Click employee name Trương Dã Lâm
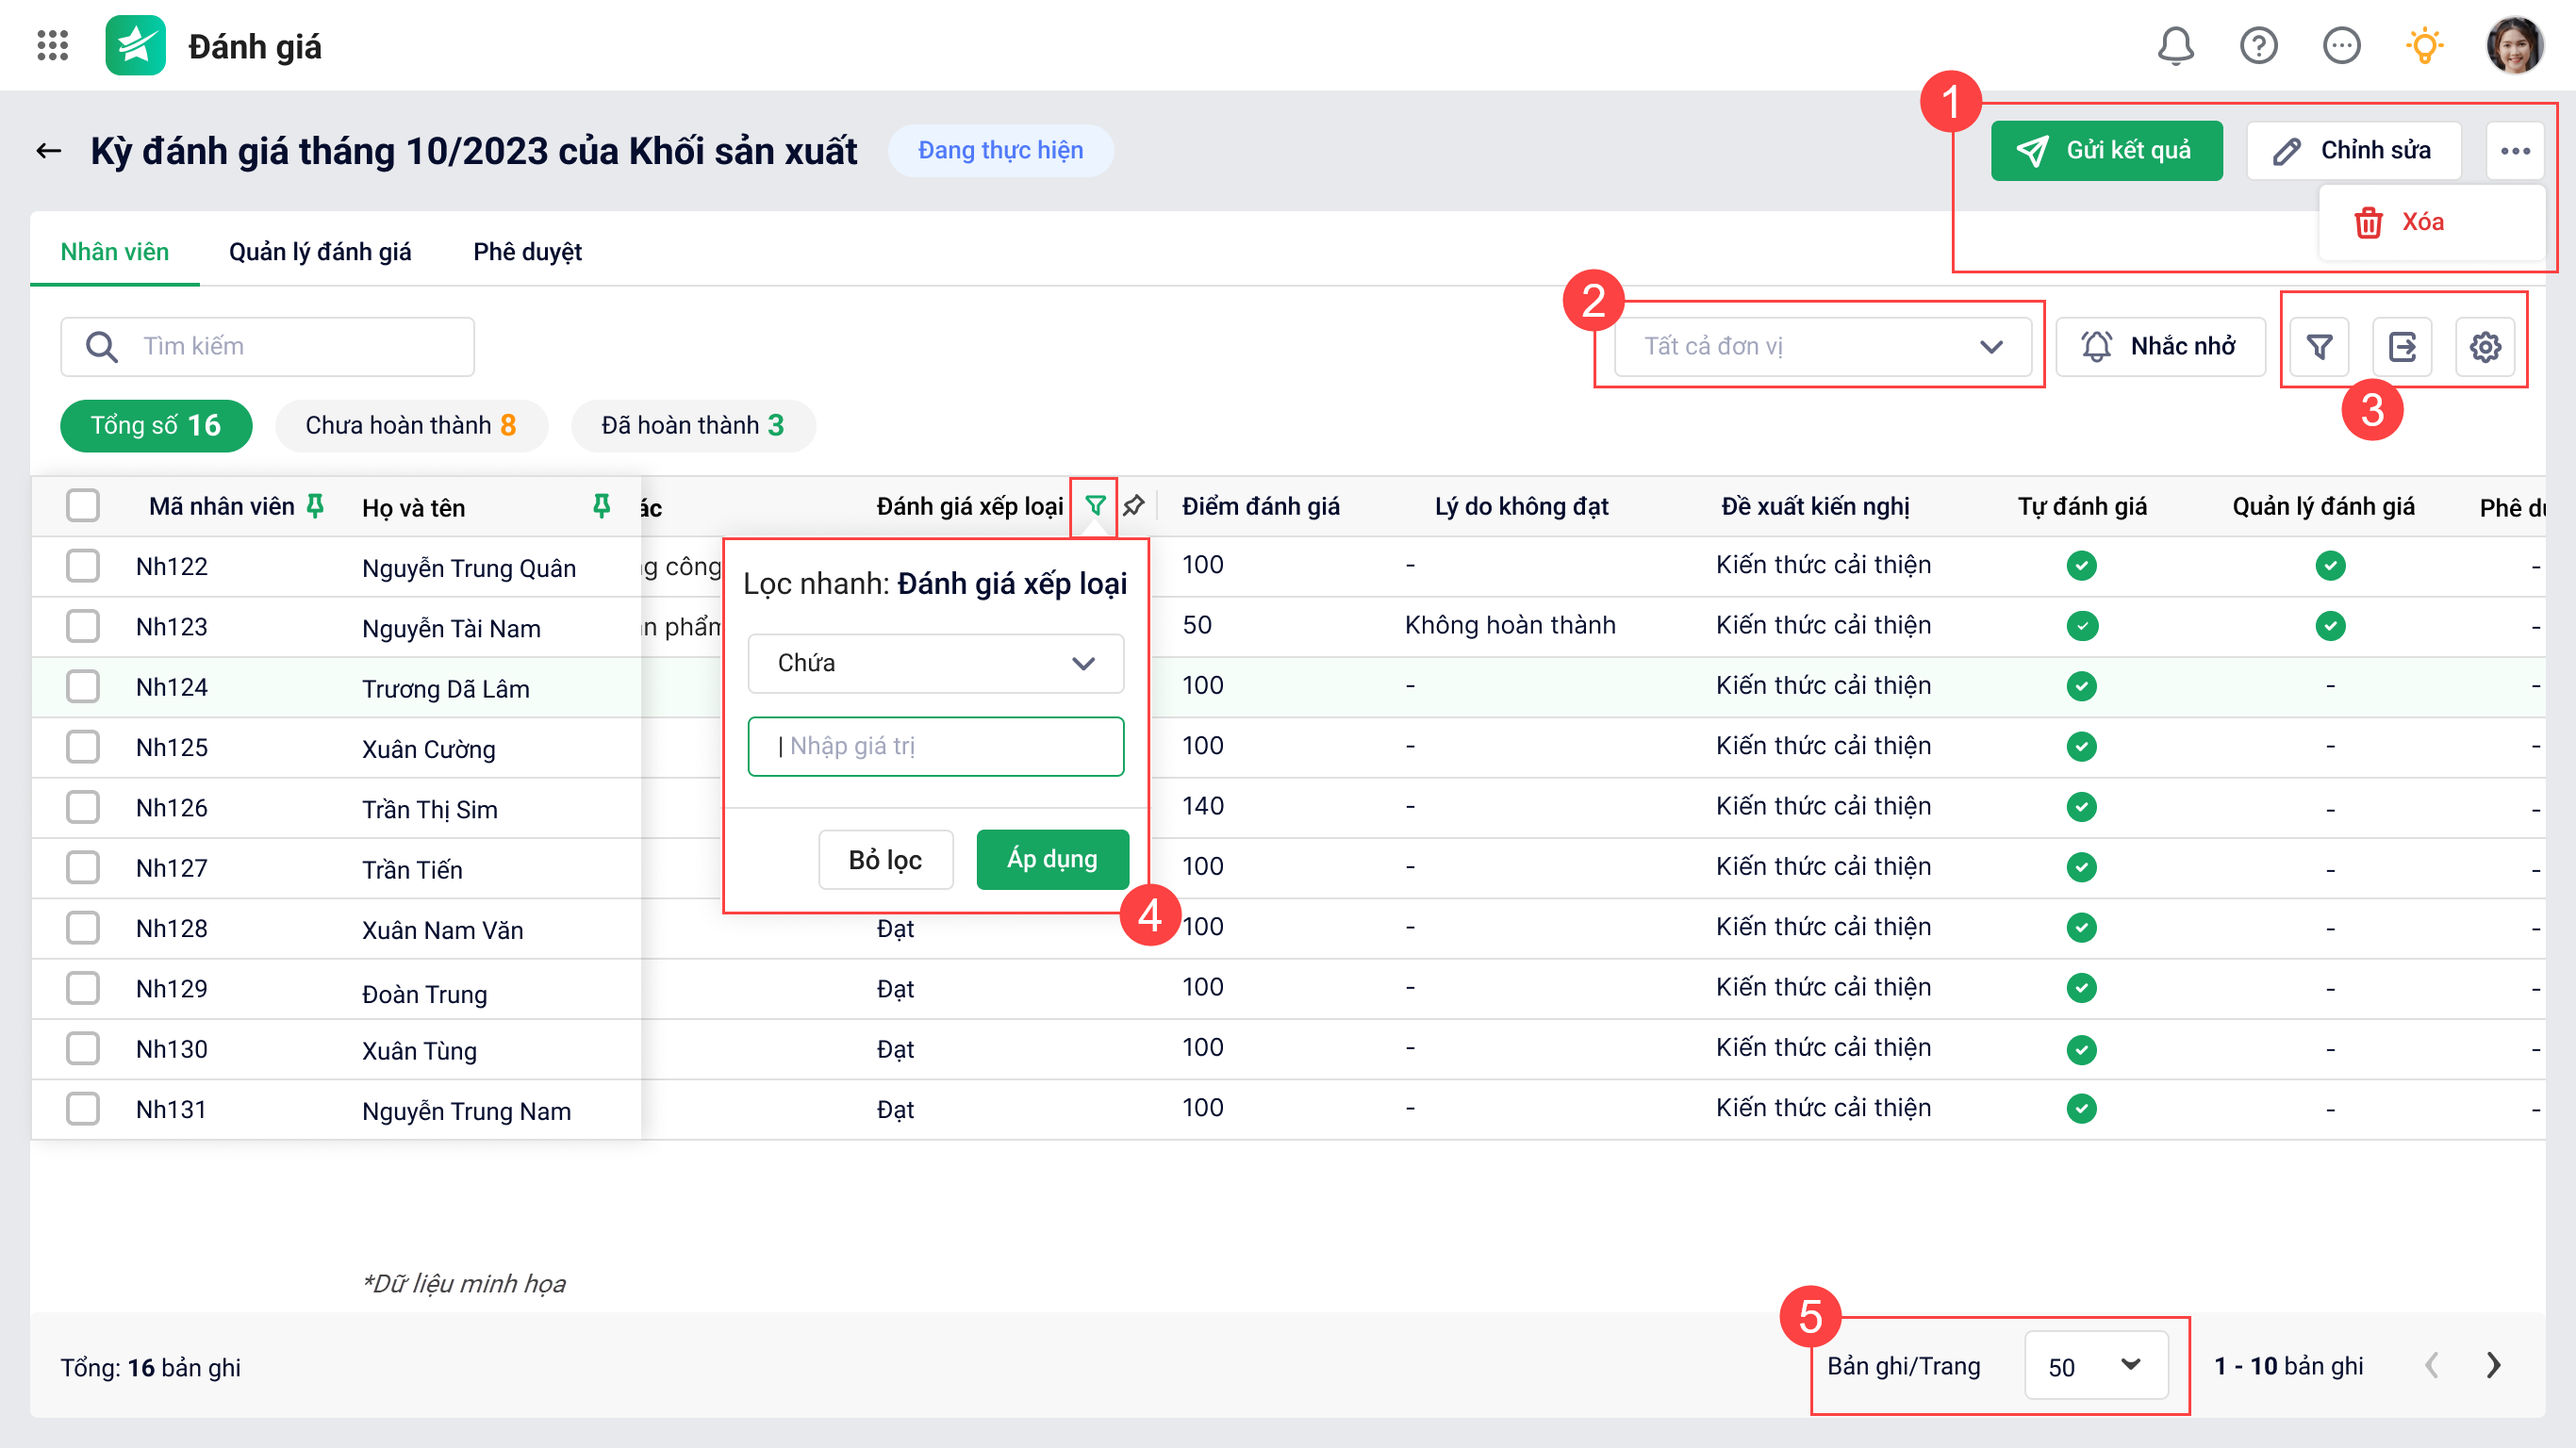The image size is (2576, 1448). pos(446,689)
